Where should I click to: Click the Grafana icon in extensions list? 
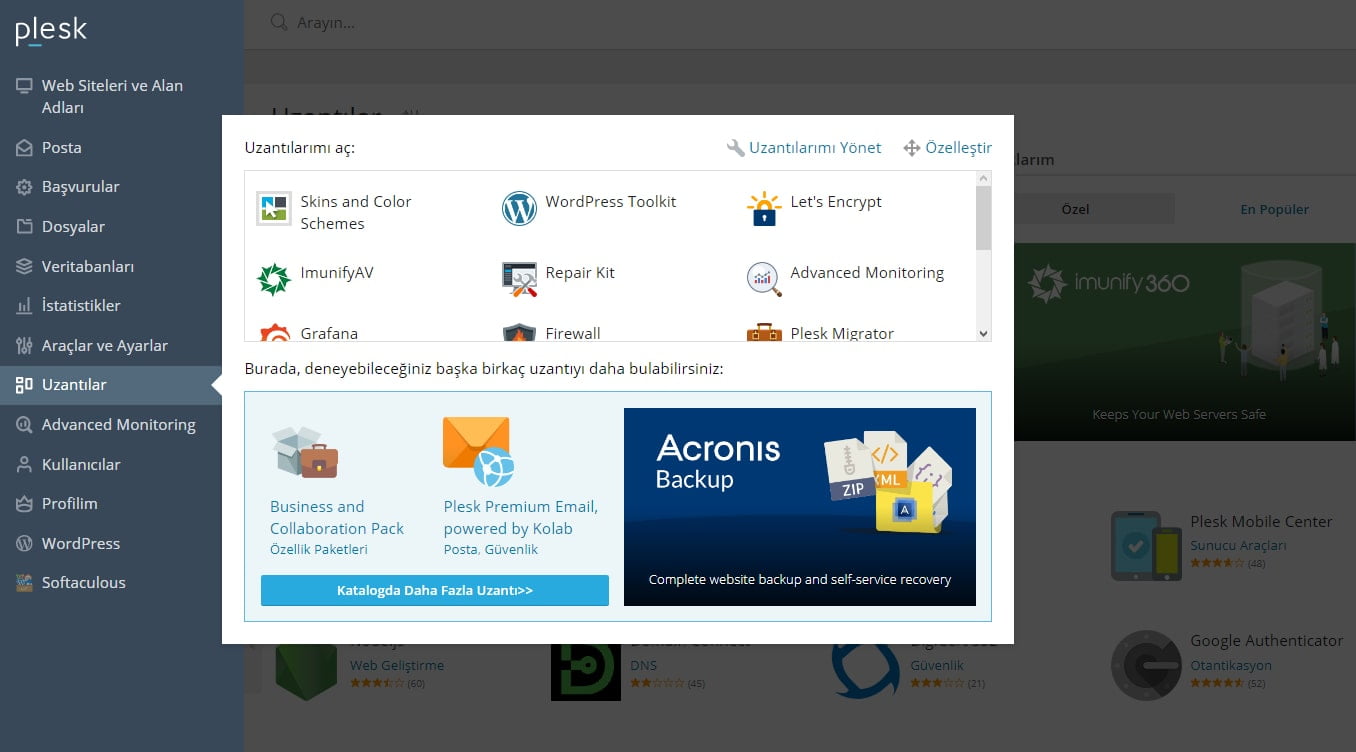click(x=274, y=333)
